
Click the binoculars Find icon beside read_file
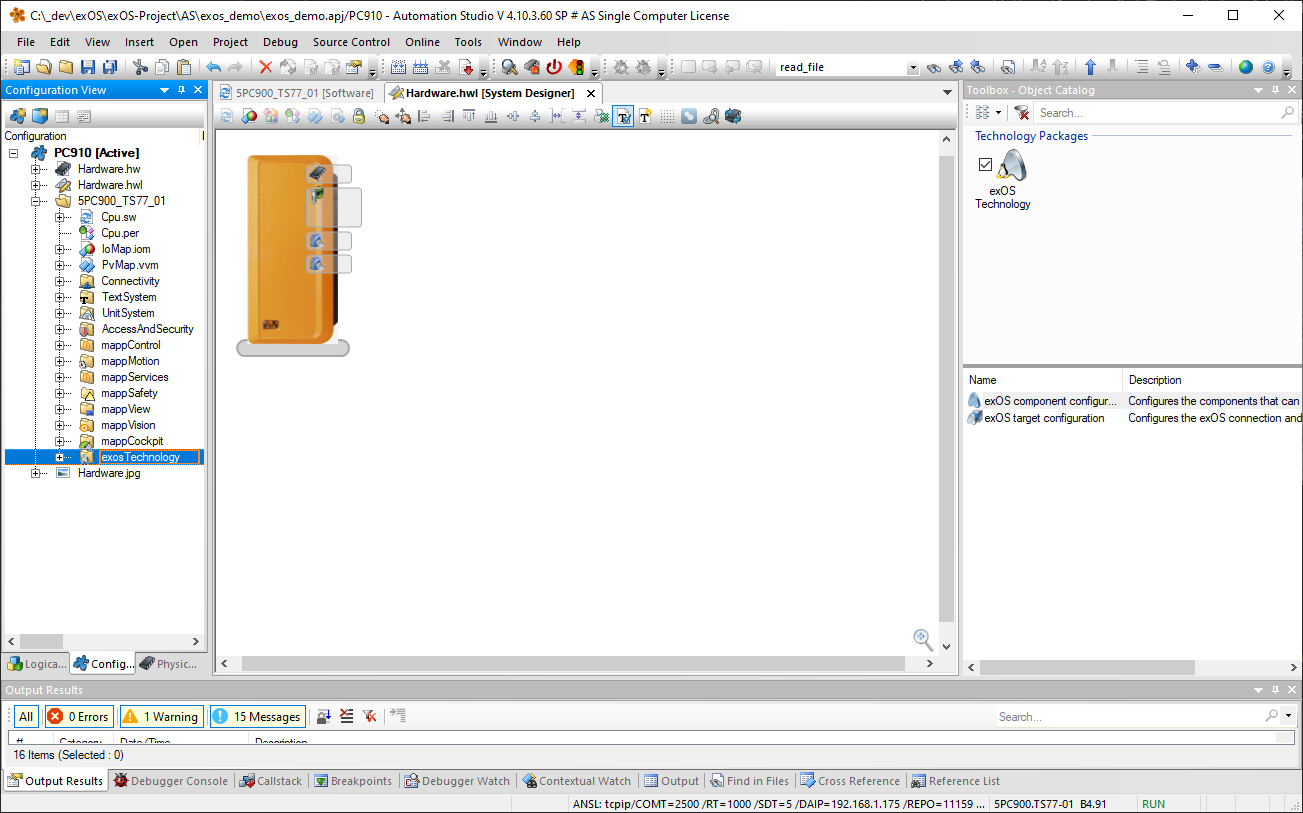pos(934,67)
